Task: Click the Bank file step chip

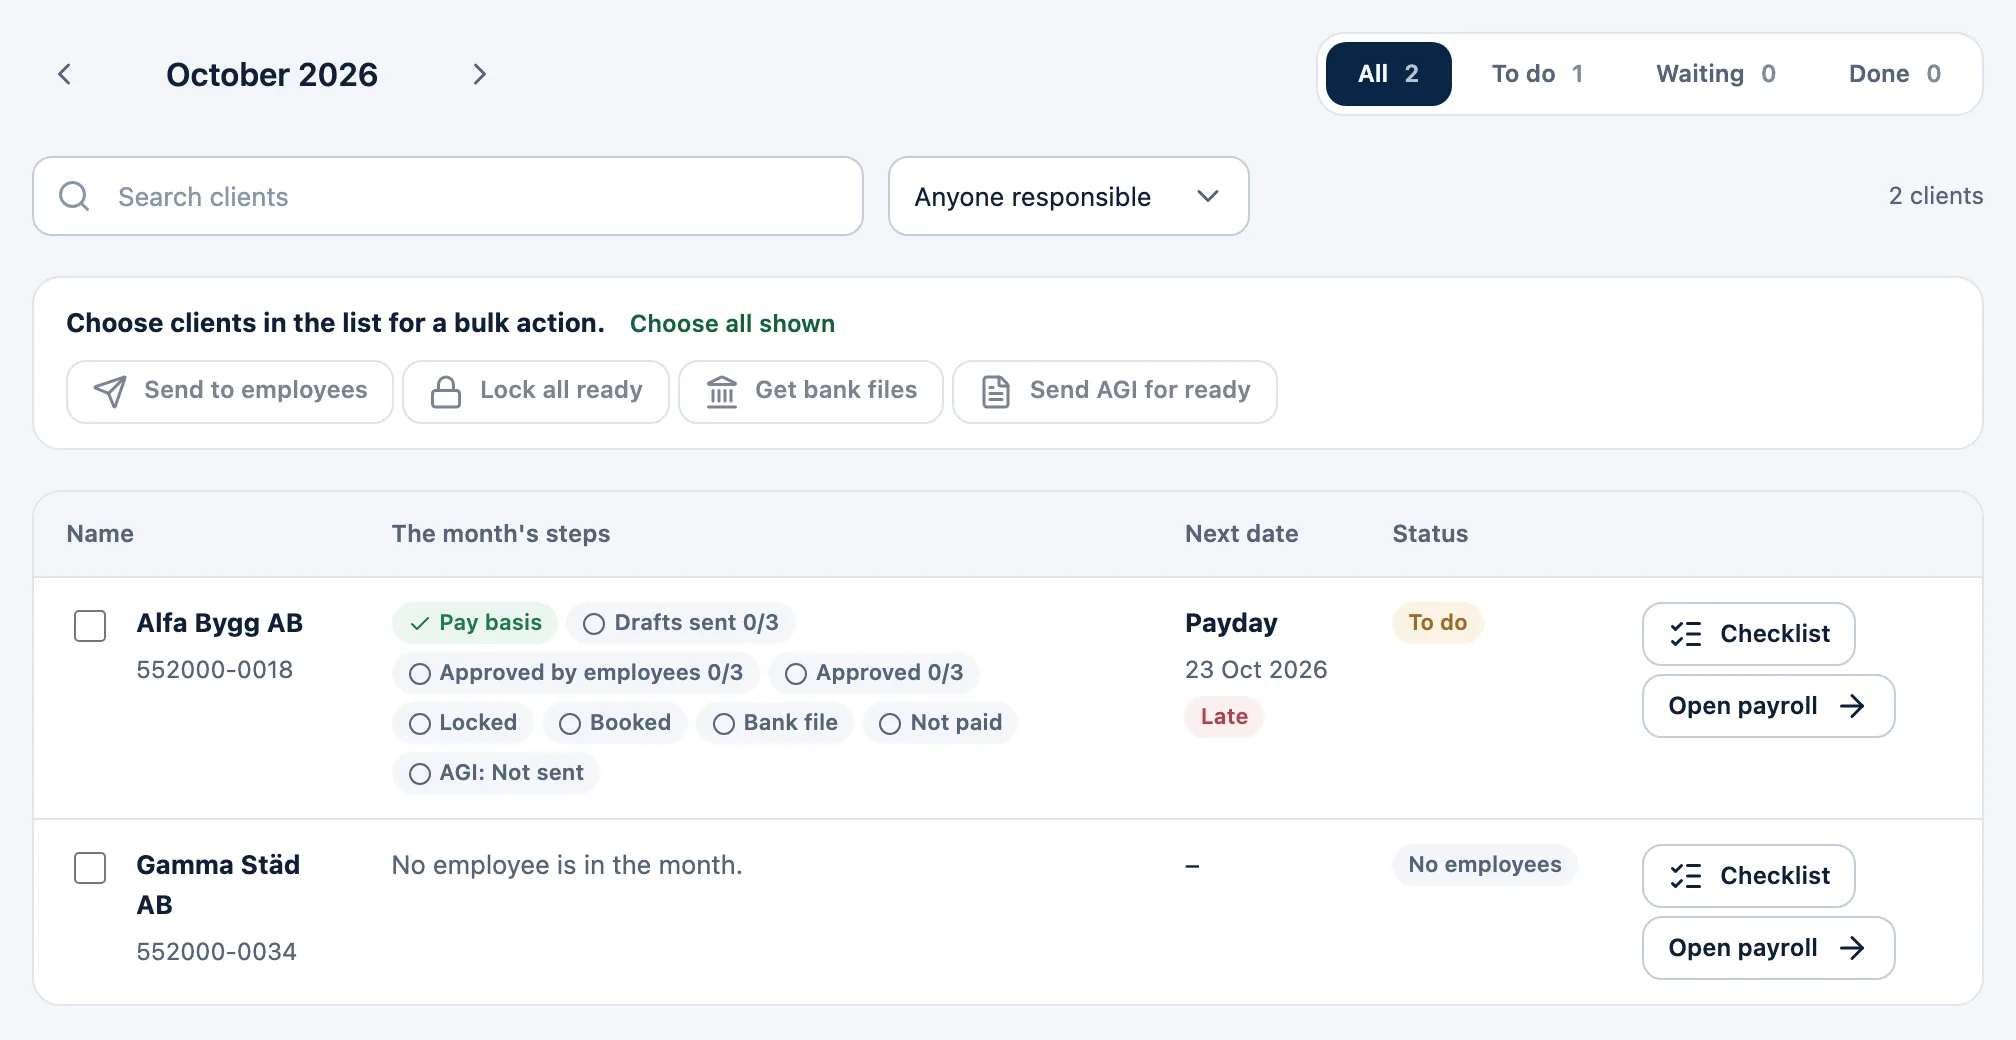Action: [x=775, y=723]
